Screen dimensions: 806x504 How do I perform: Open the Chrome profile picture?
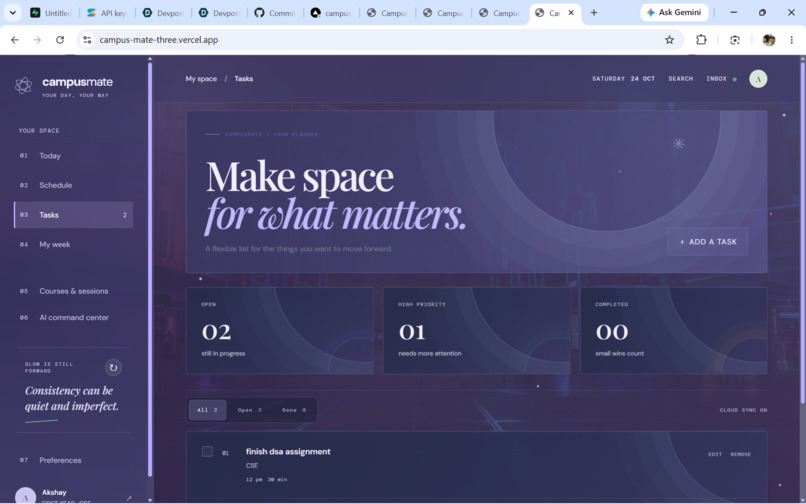tap(768, 40)
